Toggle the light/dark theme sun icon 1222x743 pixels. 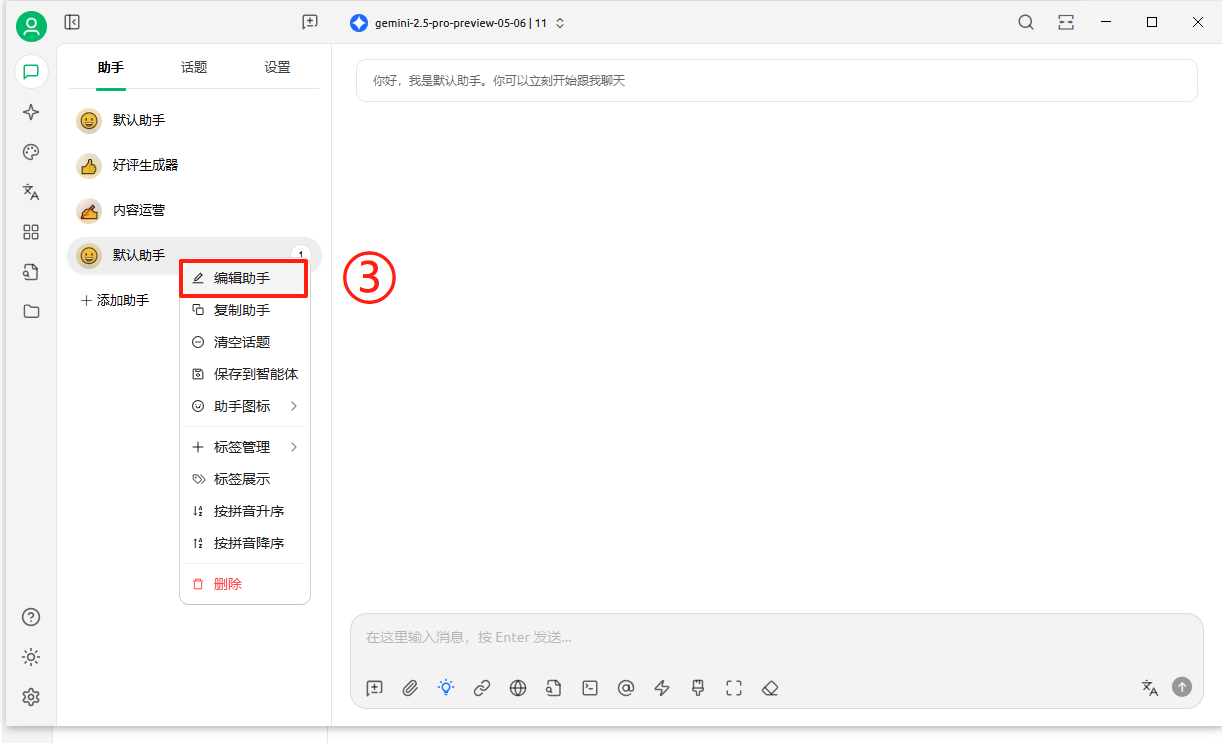coord(31,657)
